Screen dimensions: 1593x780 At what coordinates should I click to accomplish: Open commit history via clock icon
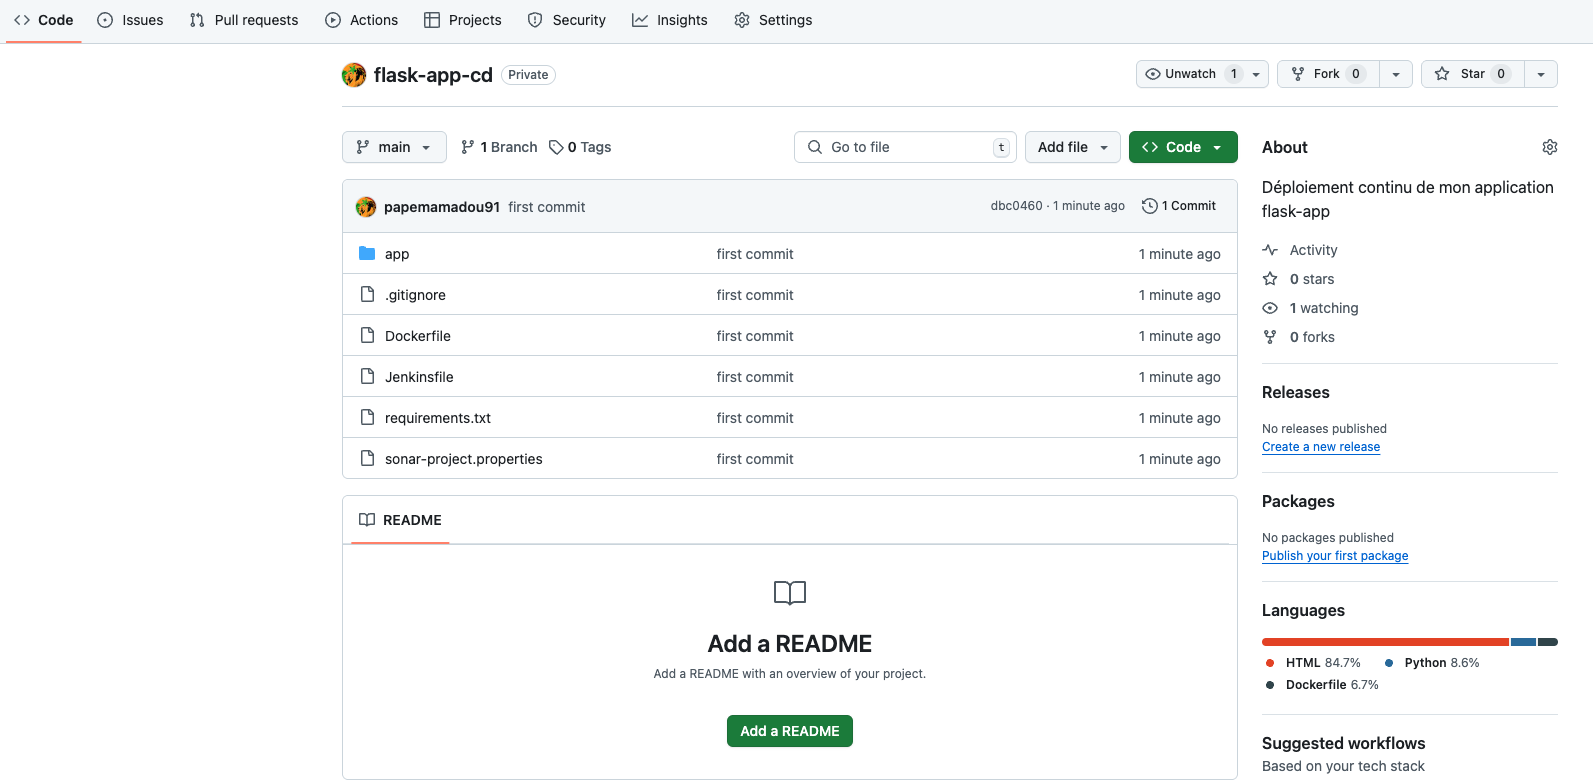pos(1150,206)
